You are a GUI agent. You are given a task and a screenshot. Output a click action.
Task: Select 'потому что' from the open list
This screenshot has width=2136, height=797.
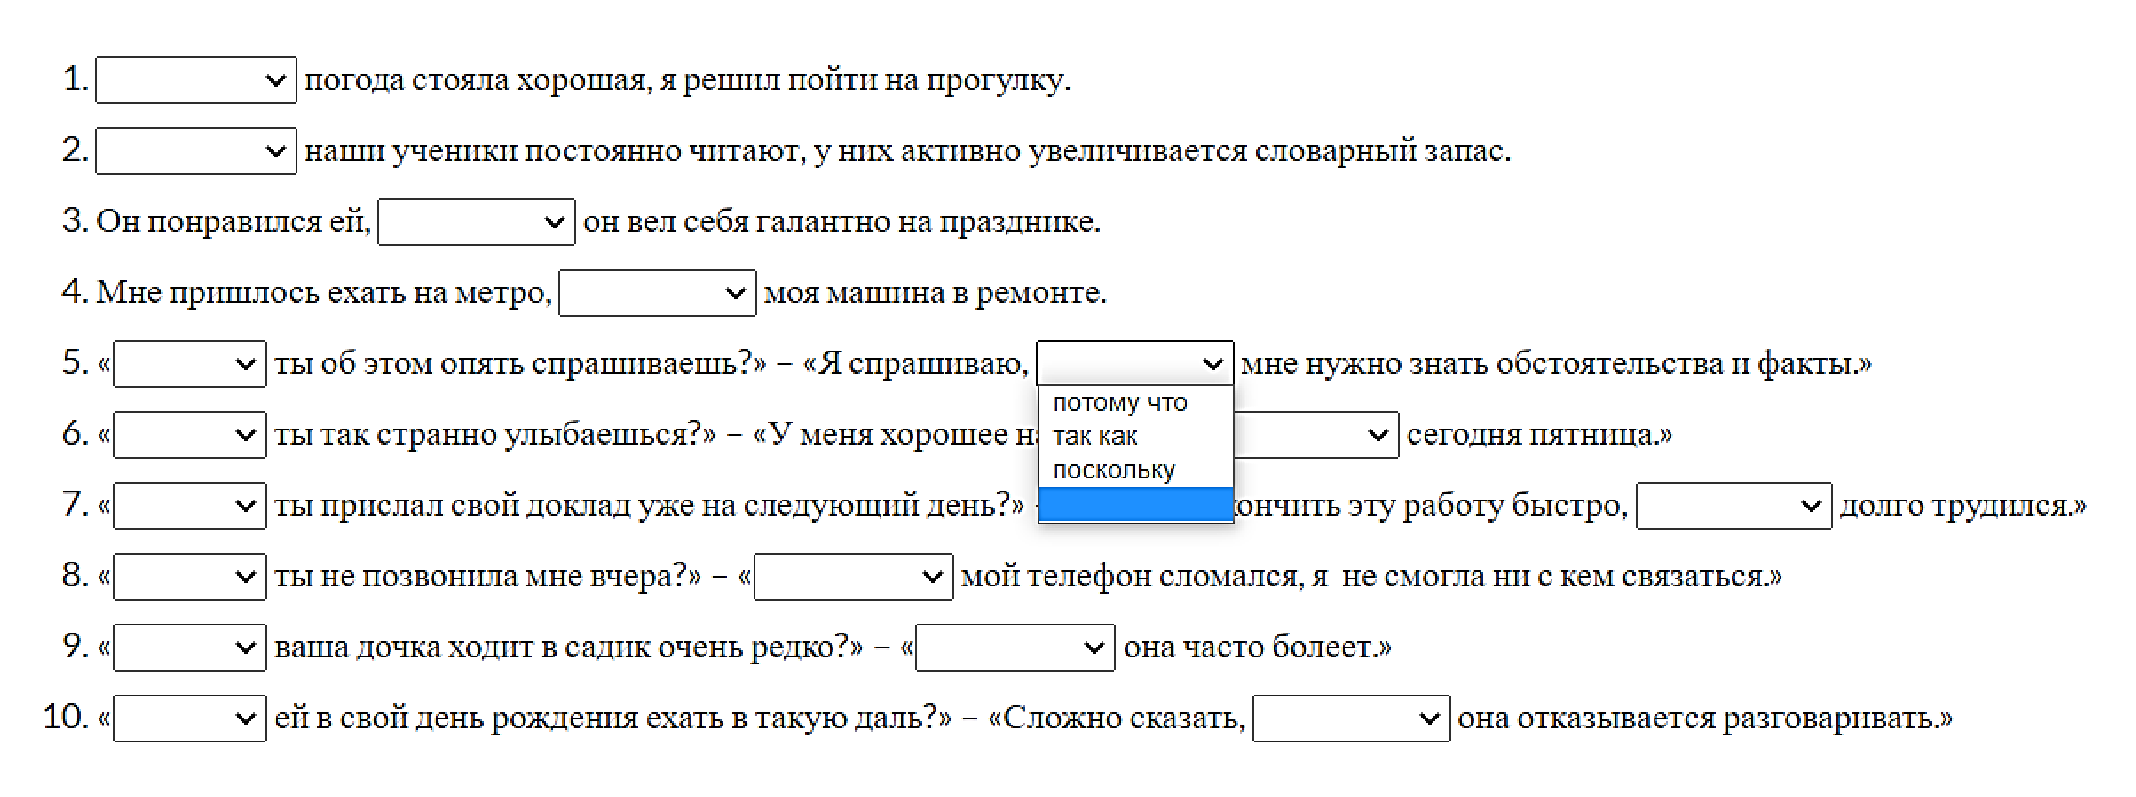[1120, 403]
